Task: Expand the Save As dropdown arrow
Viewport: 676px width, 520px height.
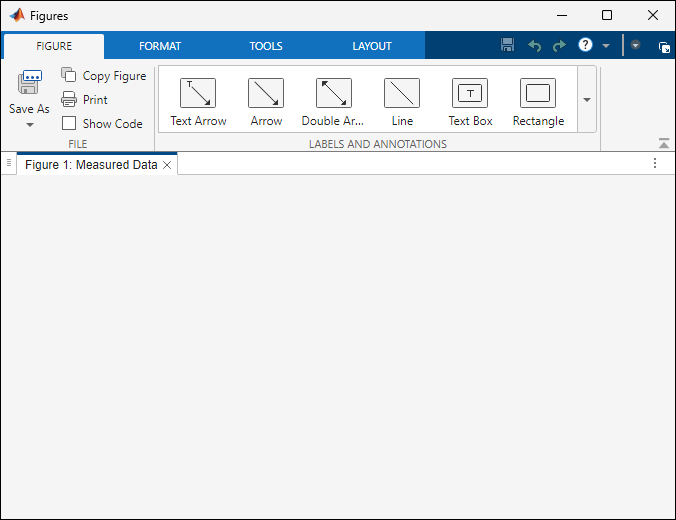Action: [30, 125]
